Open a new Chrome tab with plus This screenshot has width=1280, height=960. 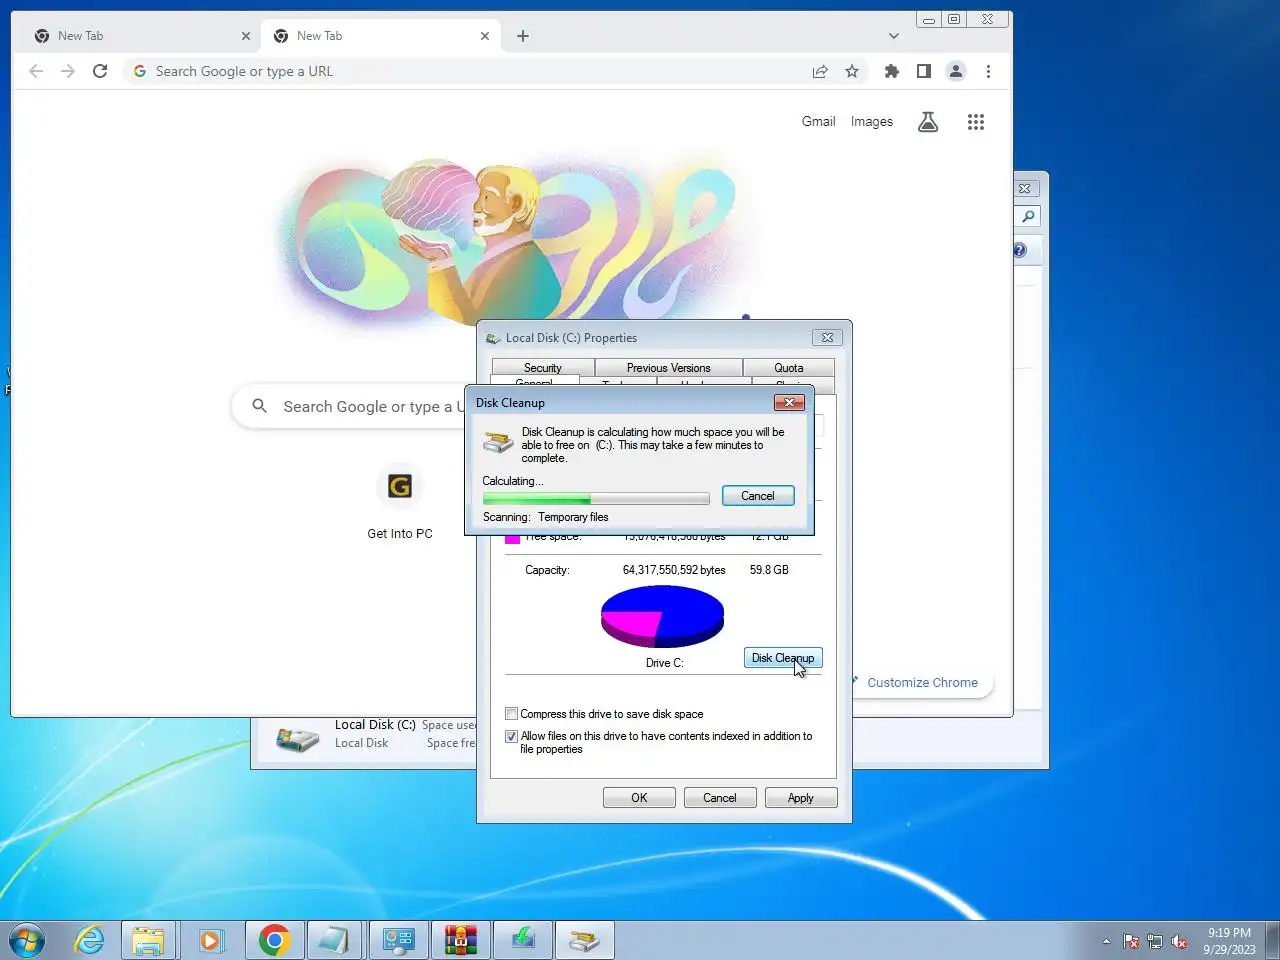523,36
